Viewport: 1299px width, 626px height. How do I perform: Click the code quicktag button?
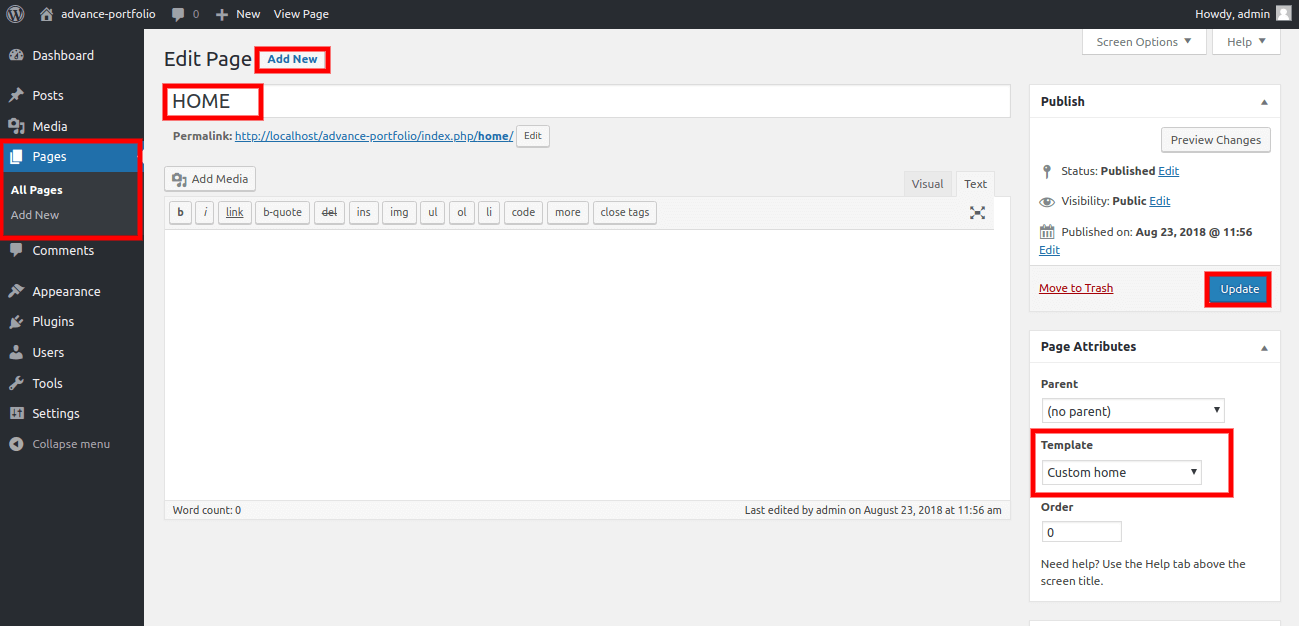point(523,212)
